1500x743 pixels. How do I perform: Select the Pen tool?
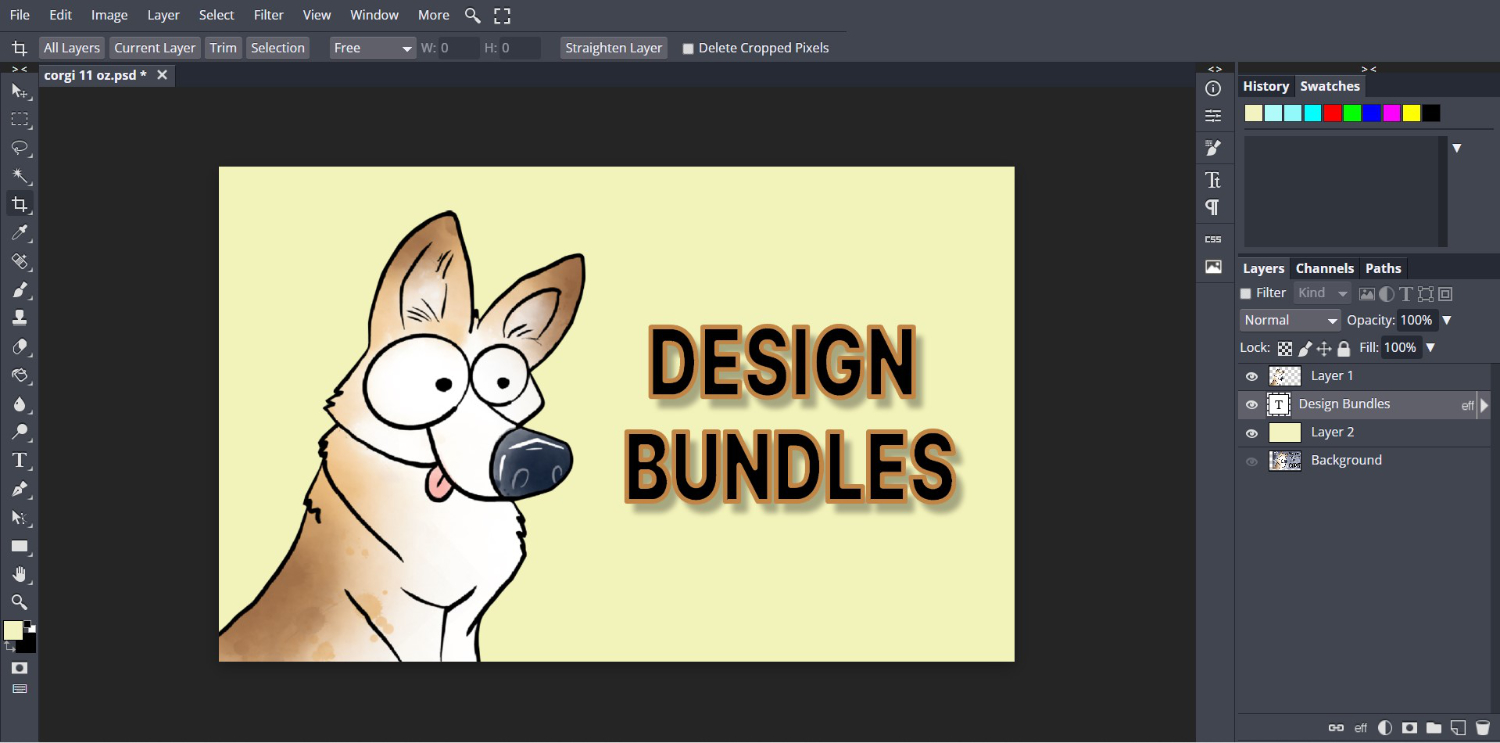[x=19, y=489]
